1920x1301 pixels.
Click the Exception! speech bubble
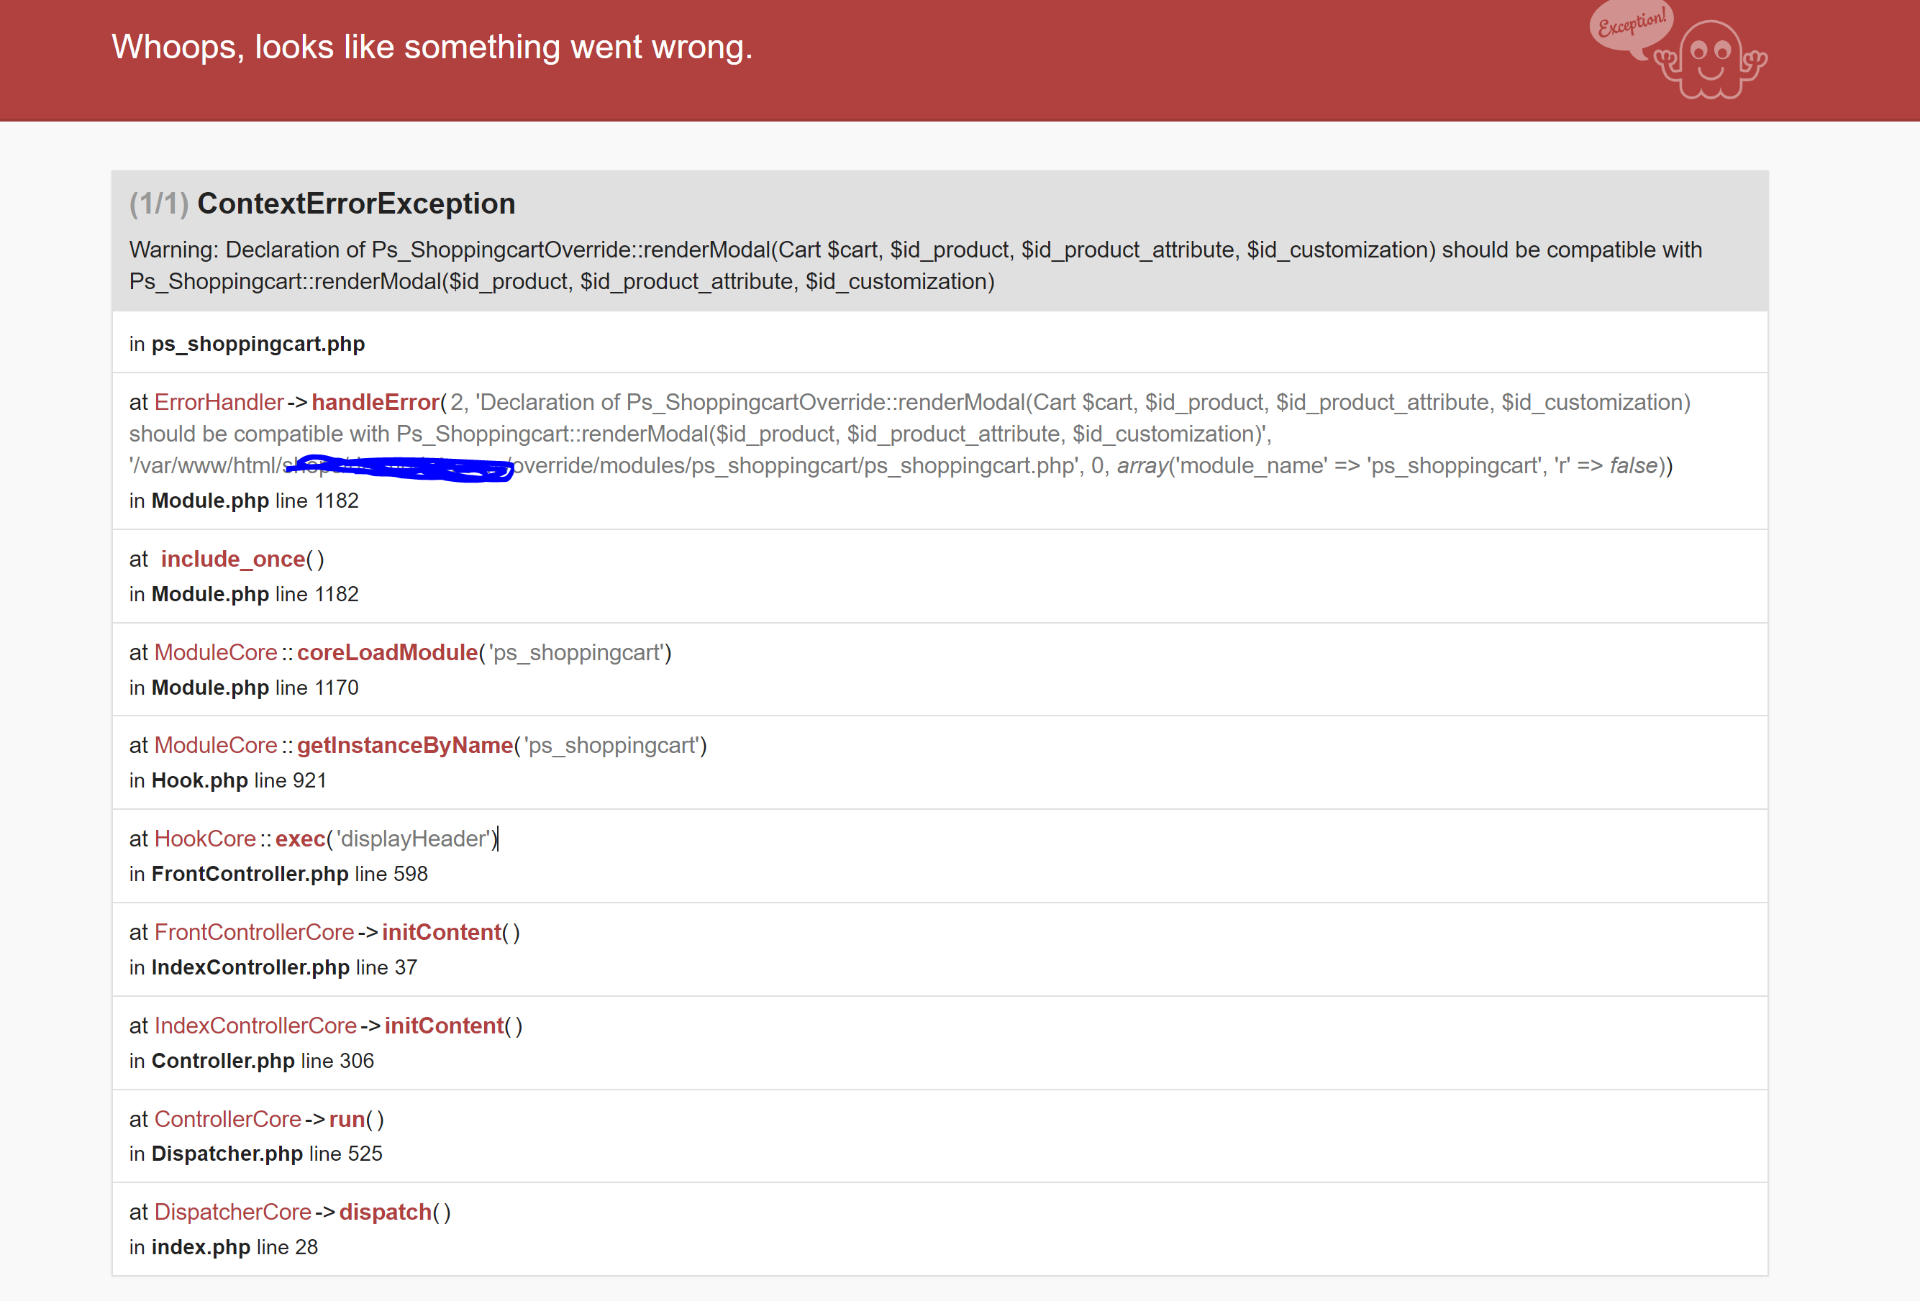pos(1631,25)
